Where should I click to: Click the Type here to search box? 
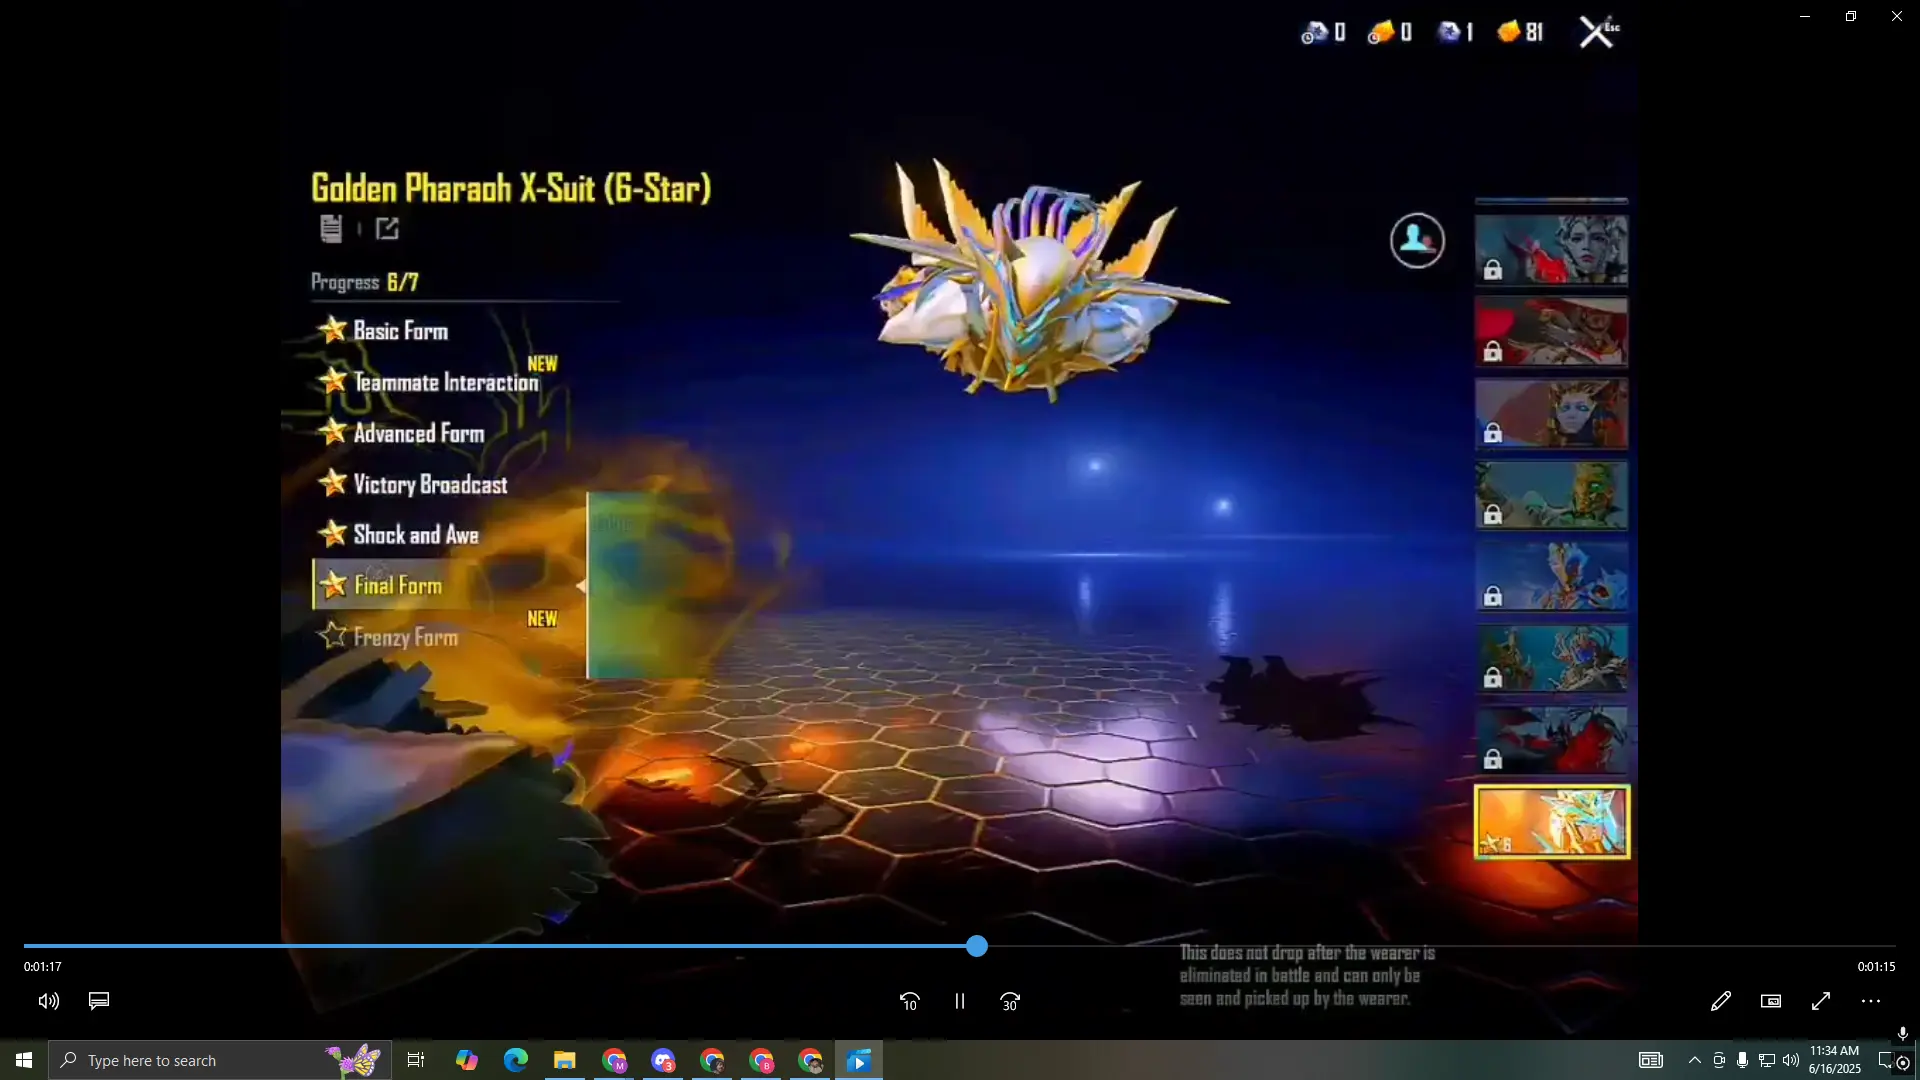(200, 1060)
